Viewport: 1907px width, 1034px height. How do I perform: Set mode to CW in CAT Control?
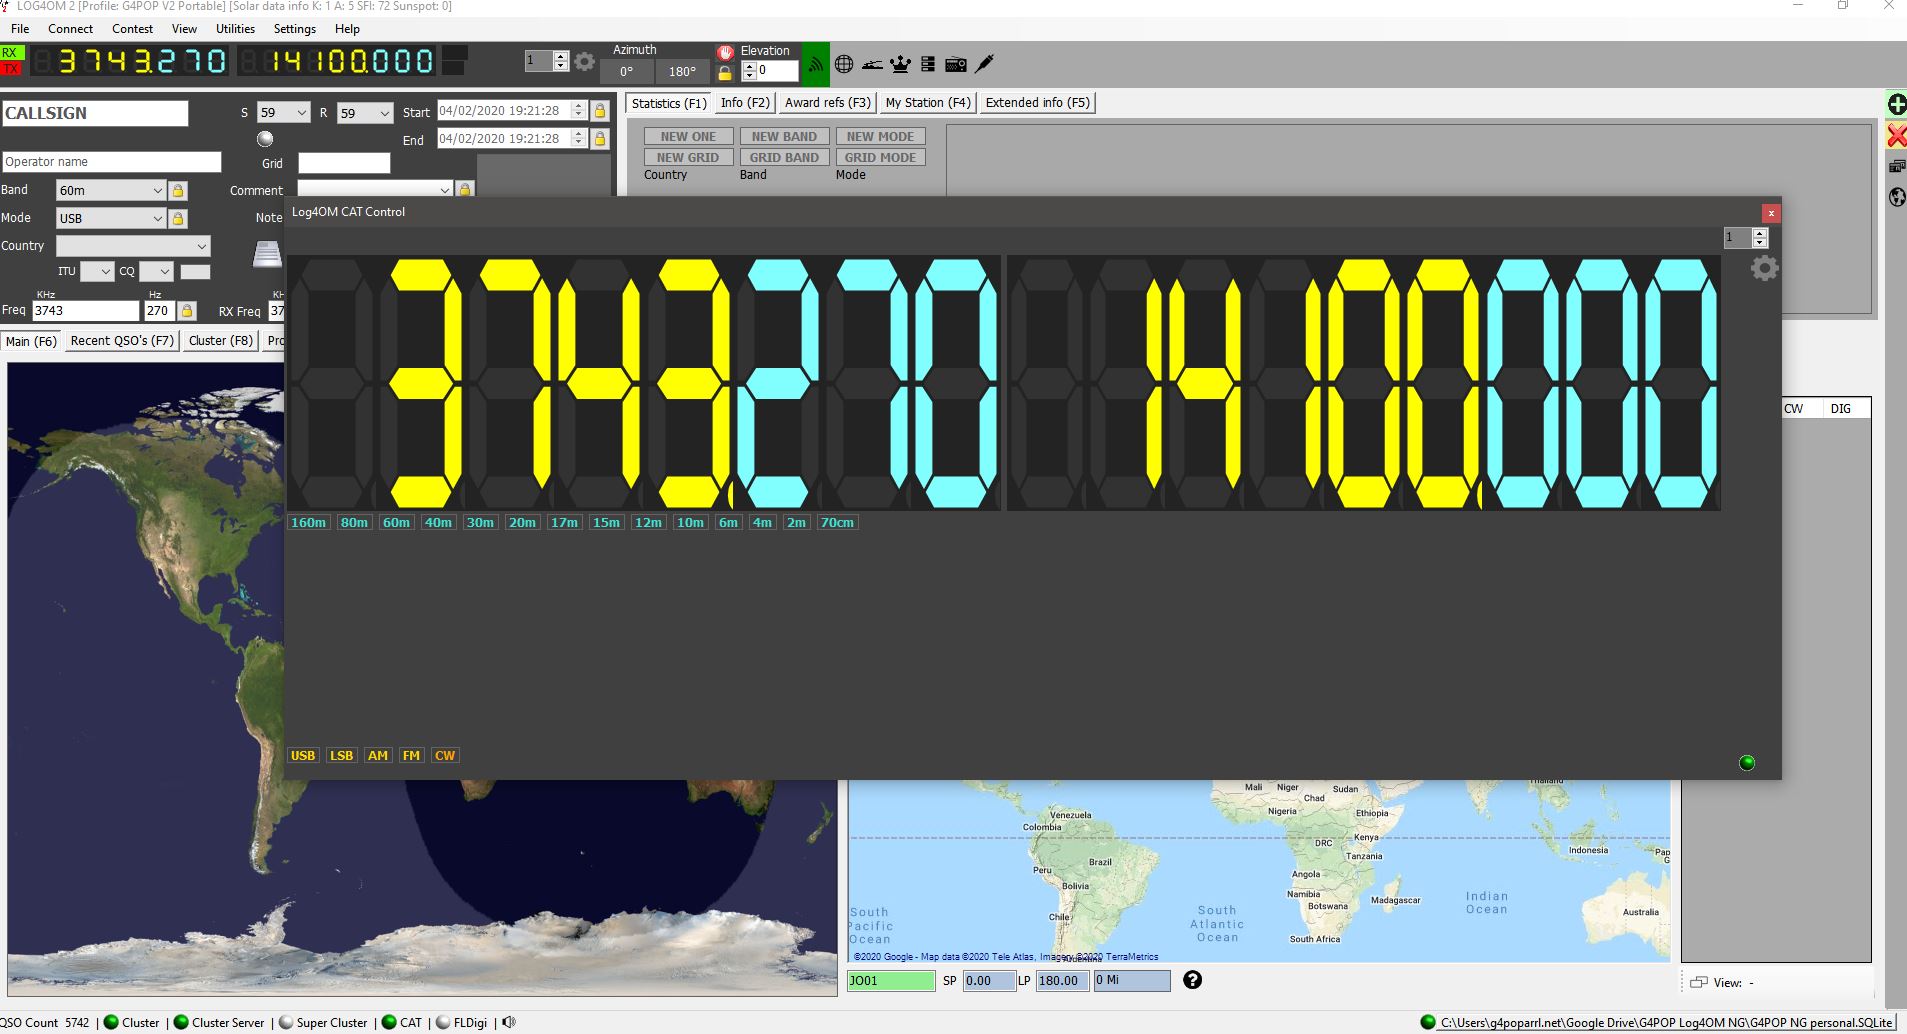point(445,755)
